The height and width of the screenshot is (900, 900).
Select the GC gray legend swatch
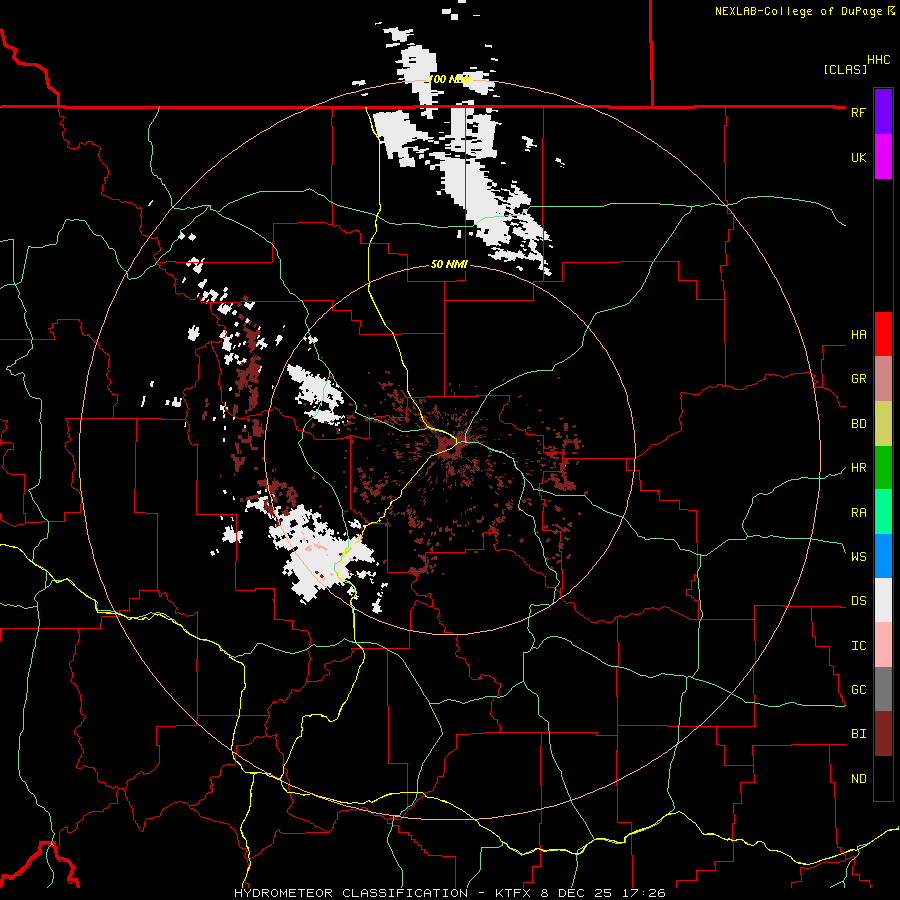(883, 689)
